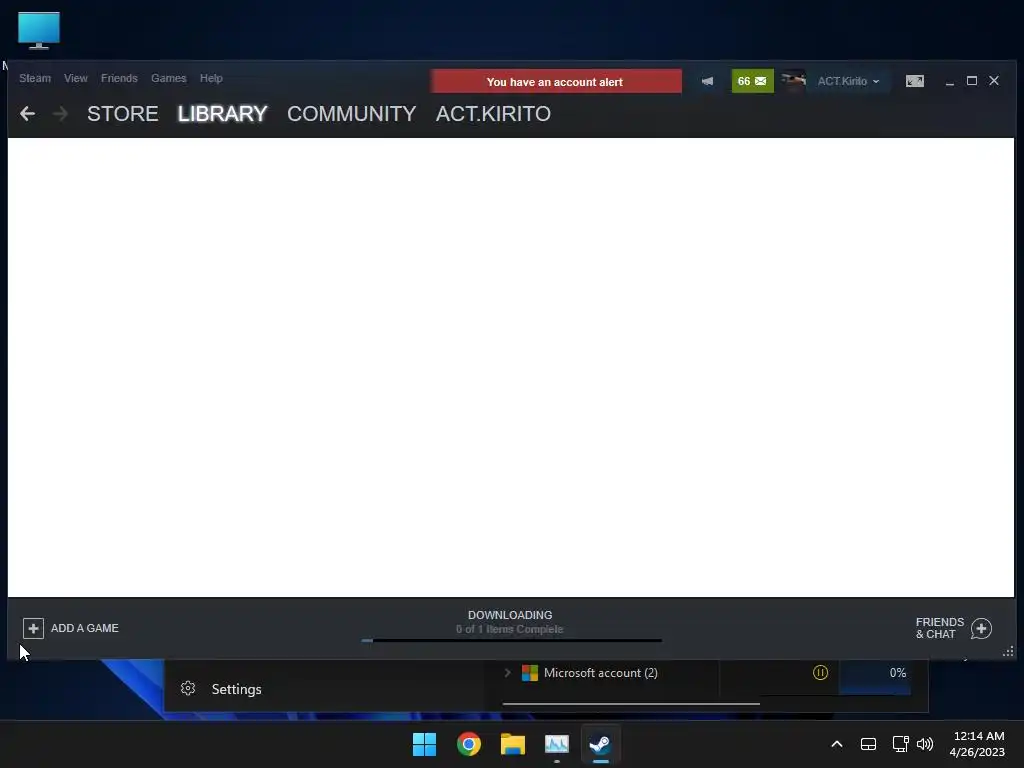Expand the Microsoft account (2) row

click(x=507, y=672)
